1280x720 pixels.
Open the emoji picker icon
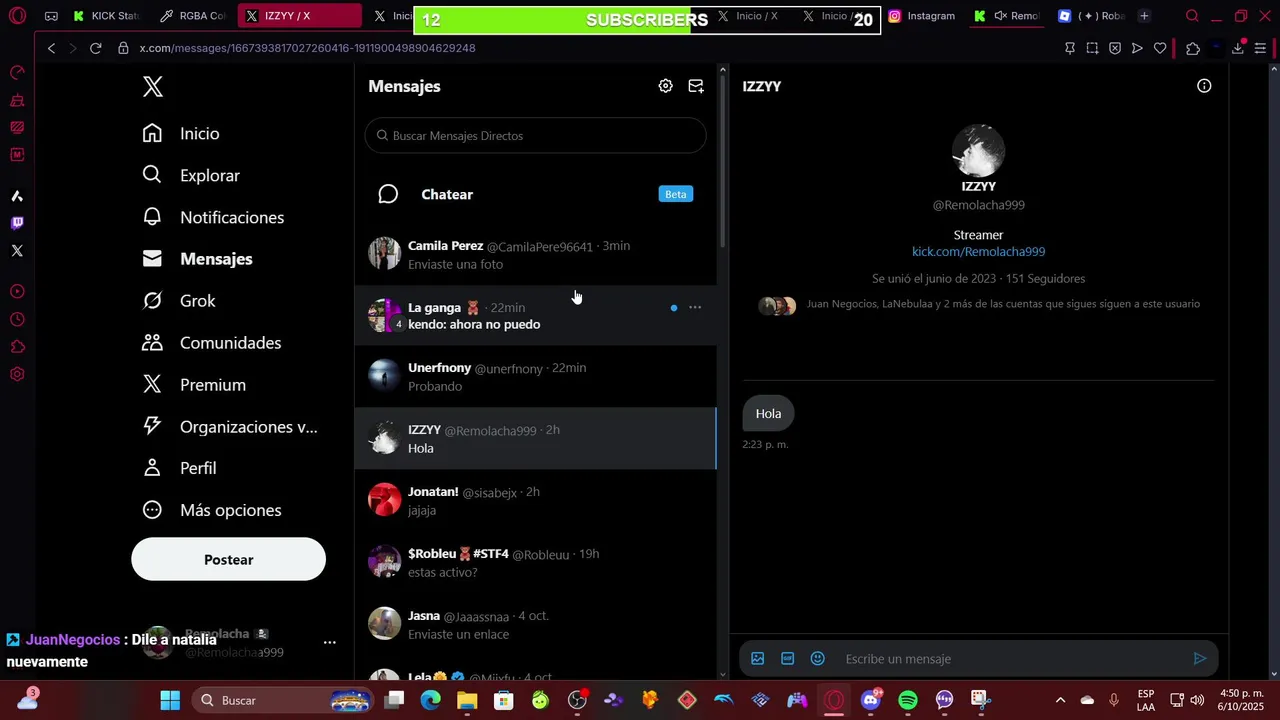[x=817, y=658]
